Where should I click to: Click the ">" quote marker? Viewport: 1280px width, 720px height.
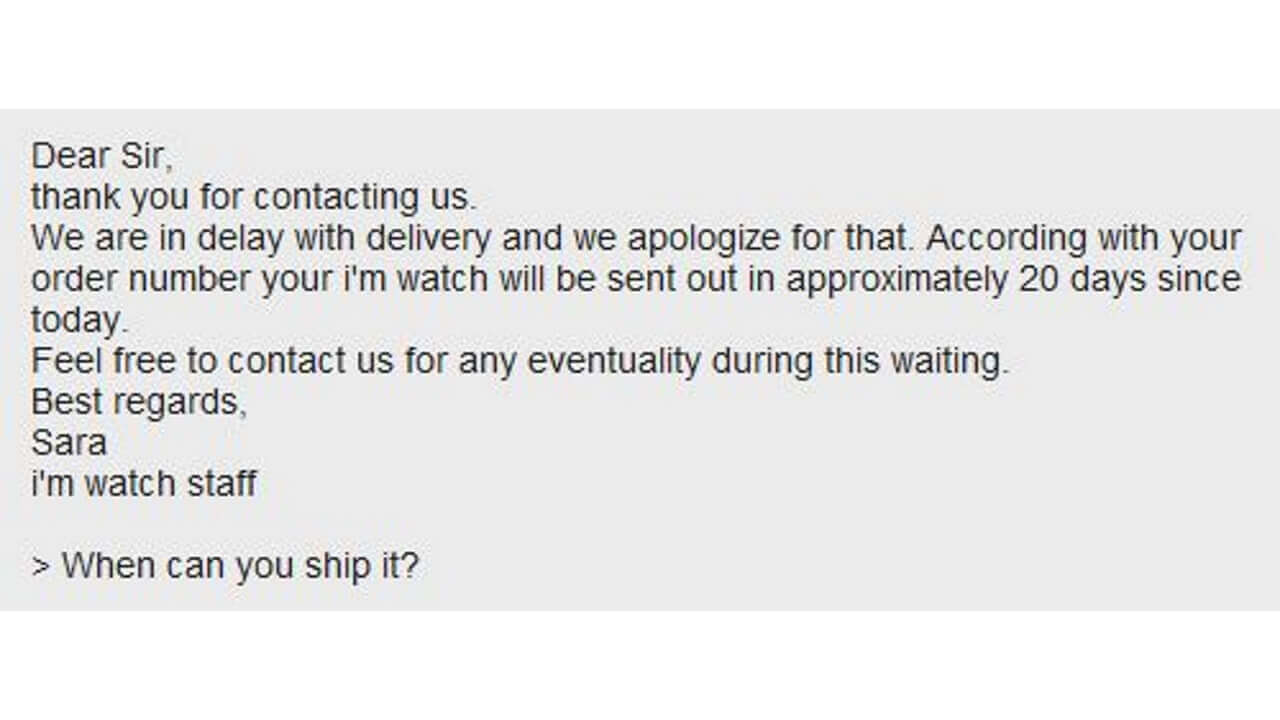40,566
